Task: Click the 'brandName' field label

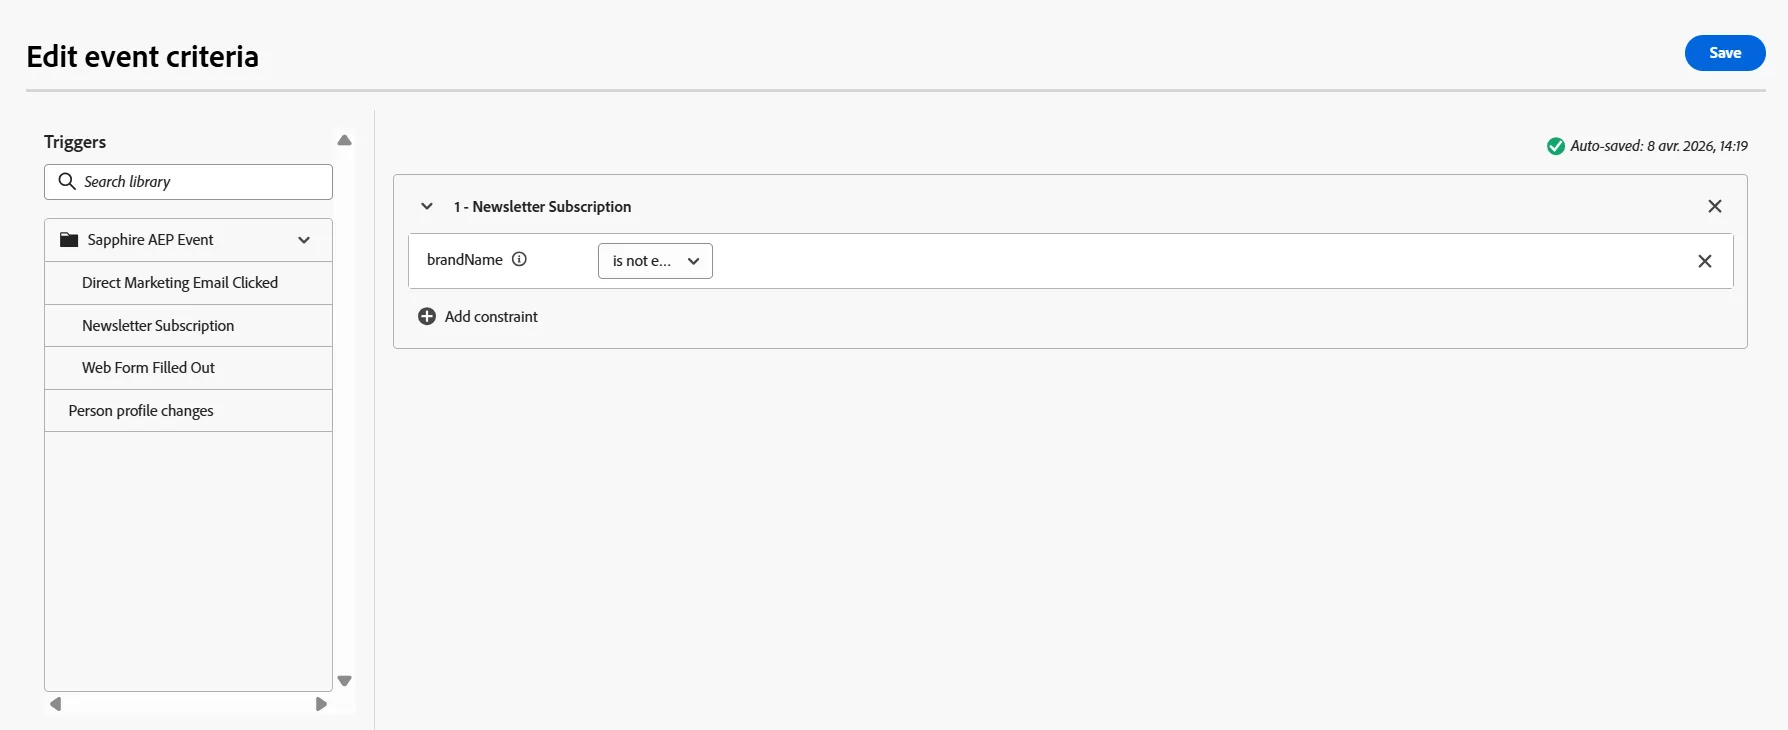Action: click(x=465, y=260)
